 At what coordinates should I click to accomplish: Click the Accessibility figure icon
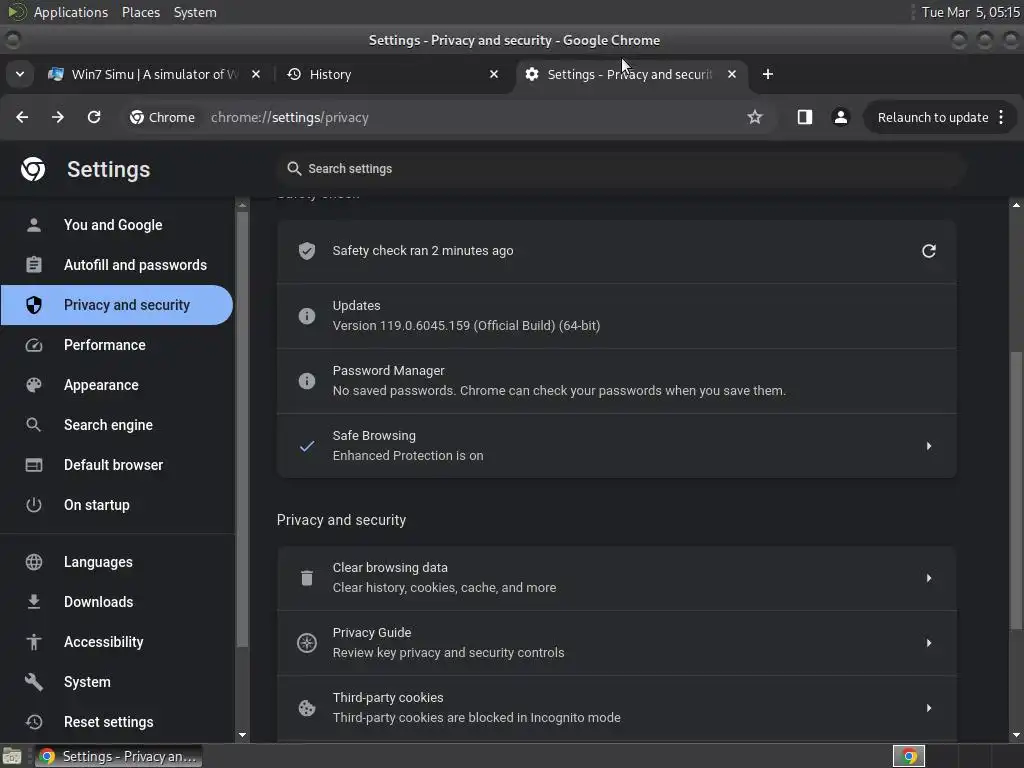coord(34,642)
